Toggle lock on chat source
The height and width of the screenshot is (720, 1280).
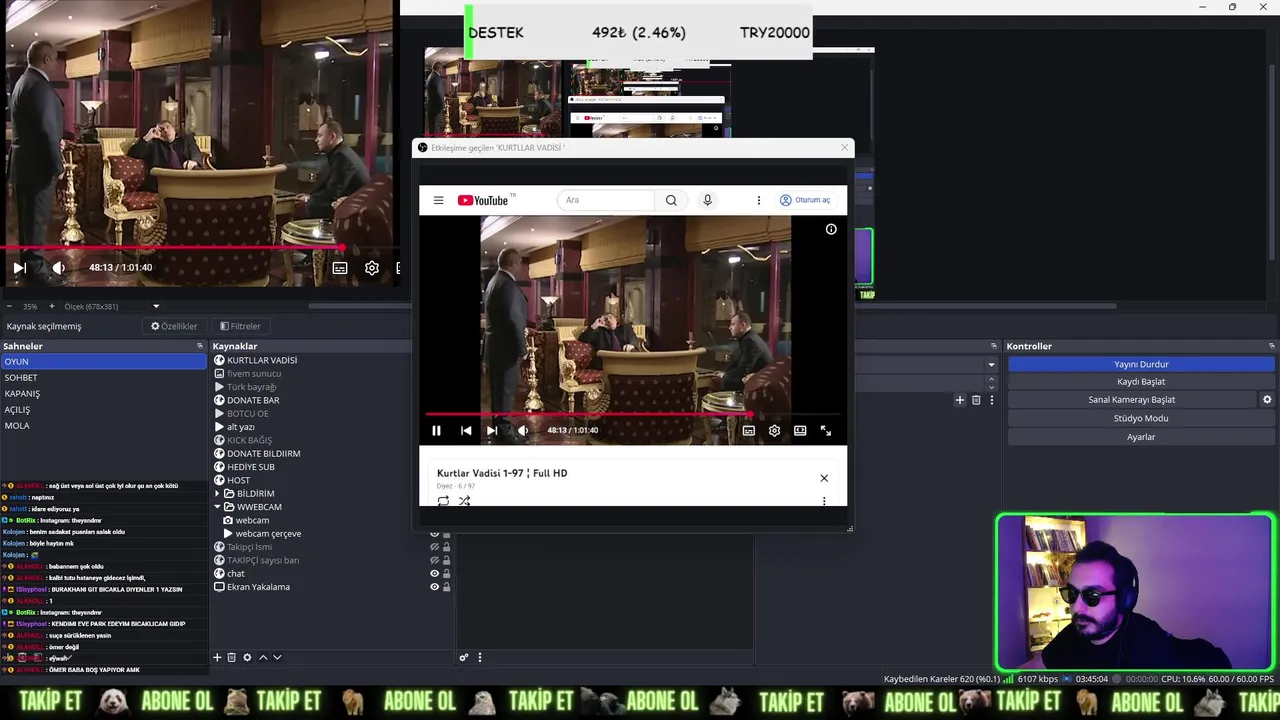coord(446,574)
